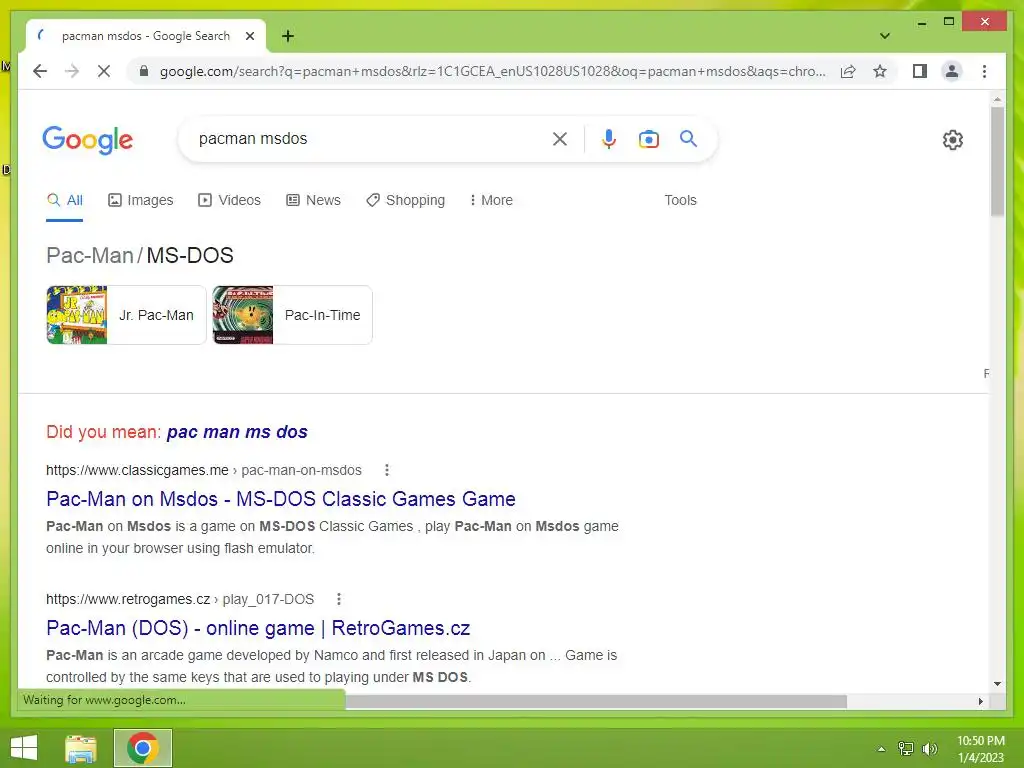Open Google quick settings gear
Screen dimensions: 1024x768
click(953, 140)
